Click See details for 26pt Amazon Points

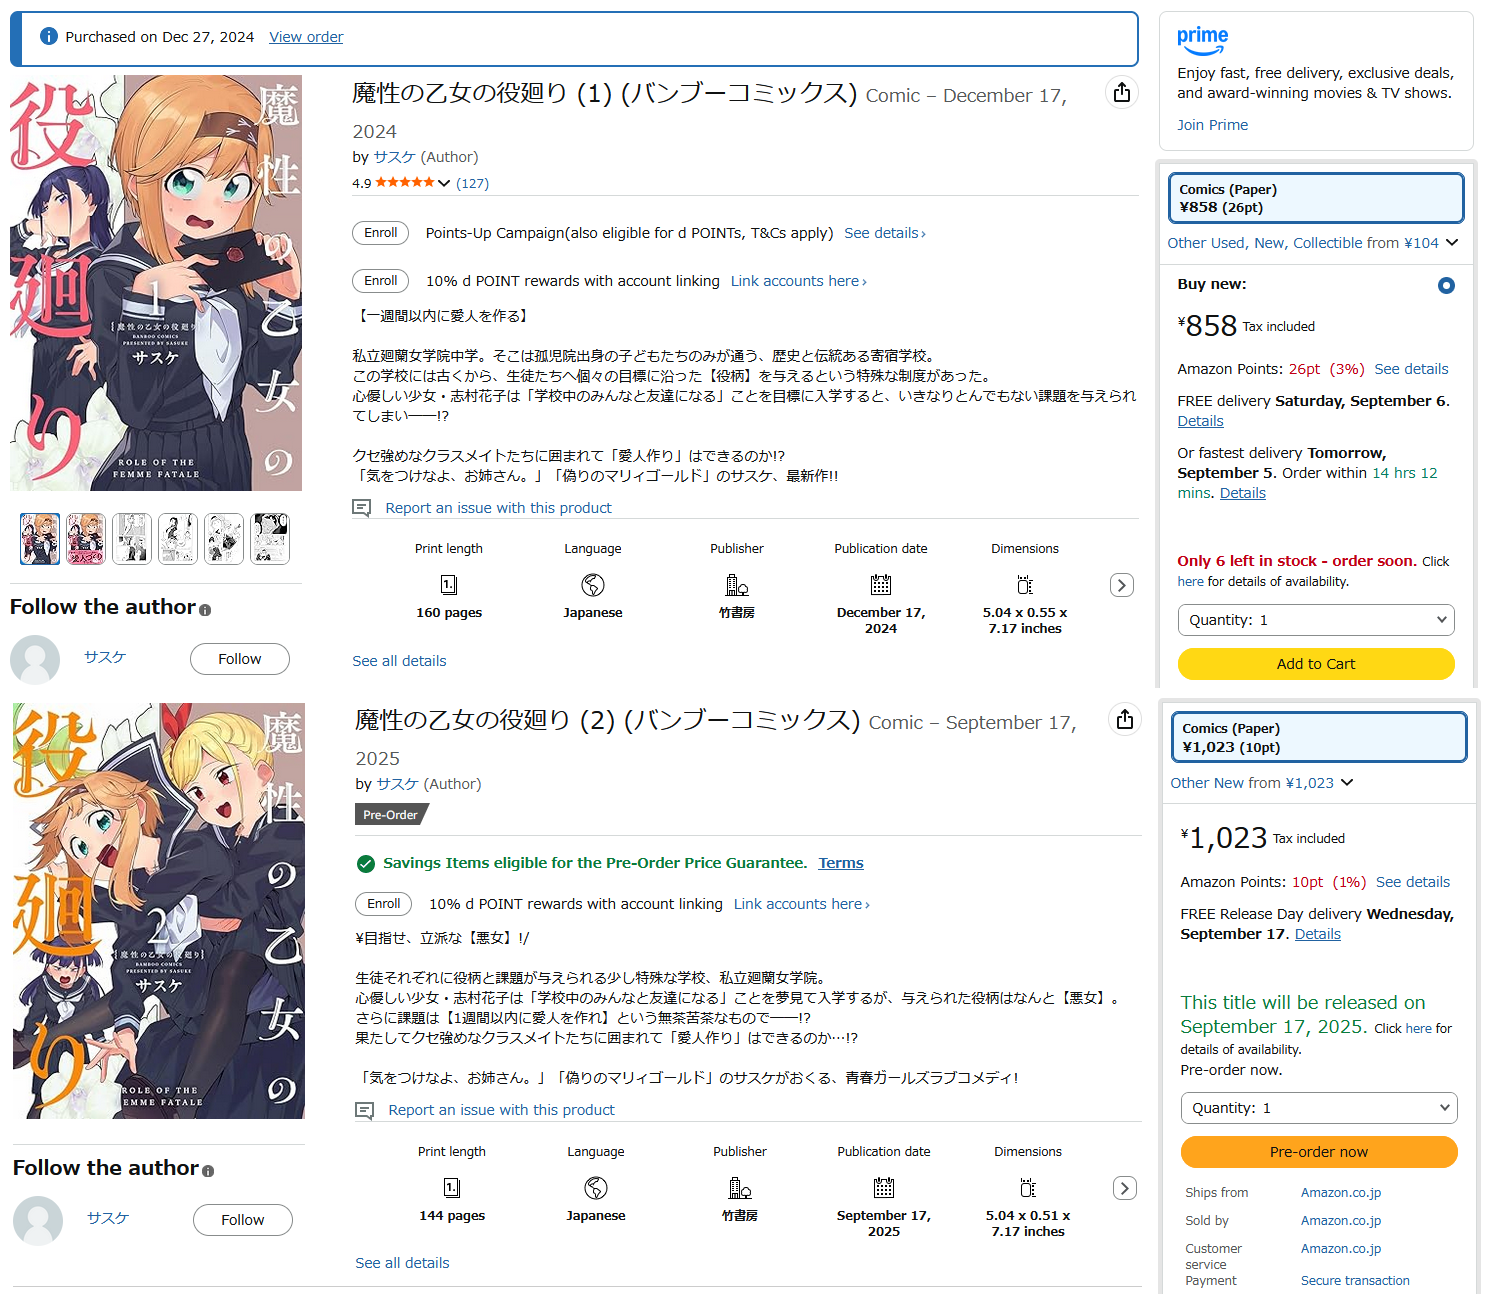coord(1411,369)
